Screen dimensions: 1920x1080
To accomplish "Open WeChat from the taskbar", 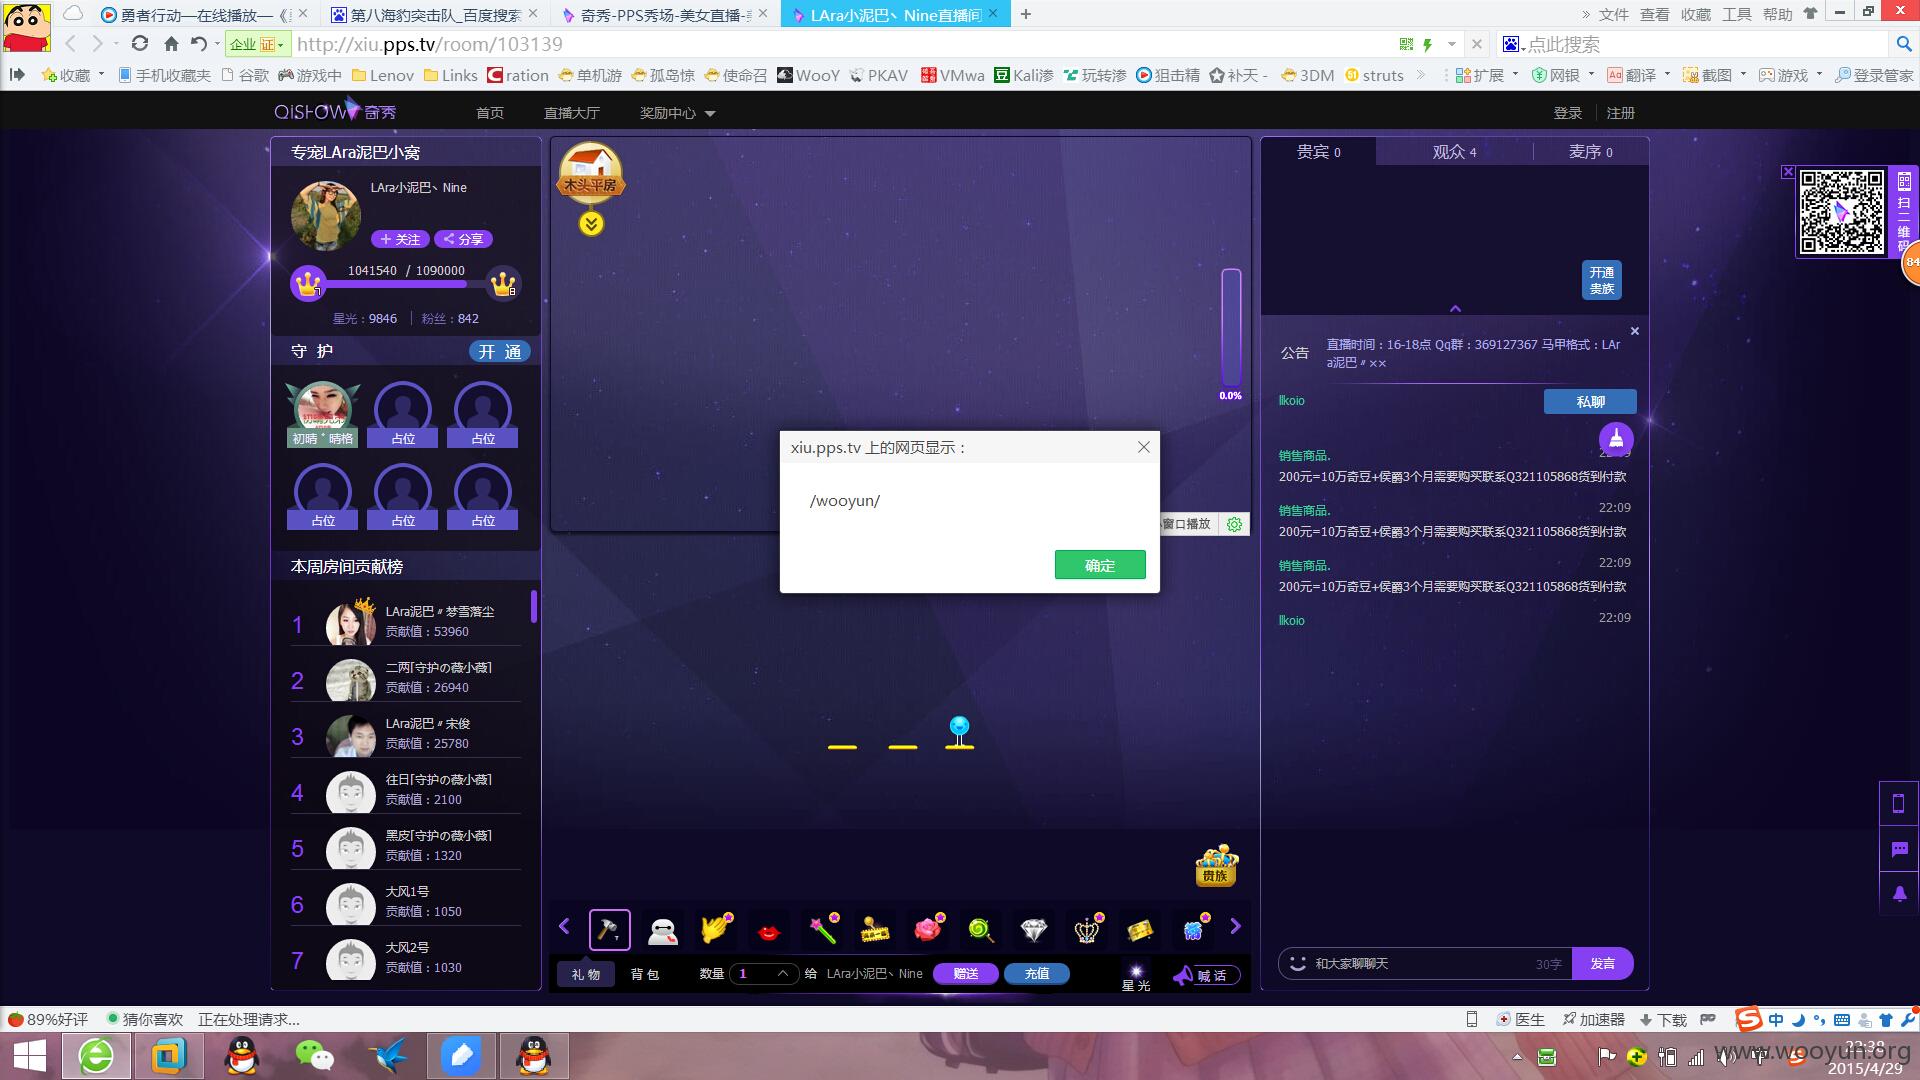I will (x=315, y=1056).
